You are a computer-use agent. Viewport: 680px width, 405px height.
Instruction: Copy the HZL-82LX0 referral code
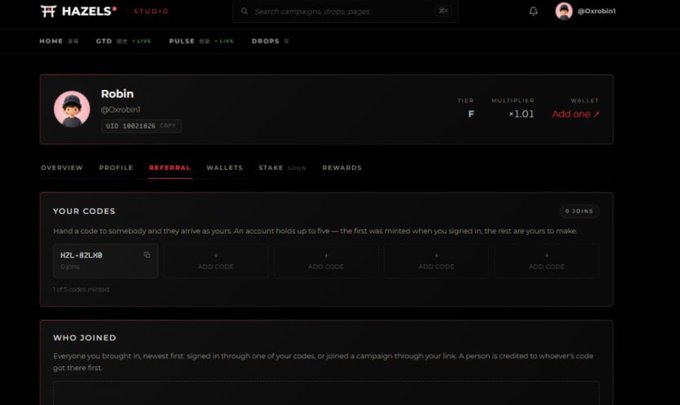(147, 255)
